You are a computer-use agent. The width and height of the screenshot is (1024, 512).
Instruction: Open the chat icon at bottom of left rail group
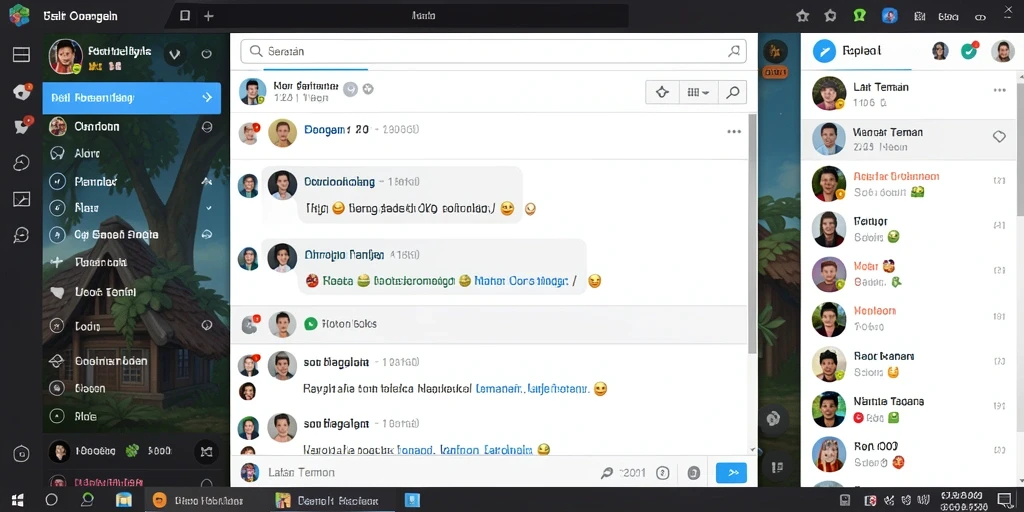click(22, 235)
